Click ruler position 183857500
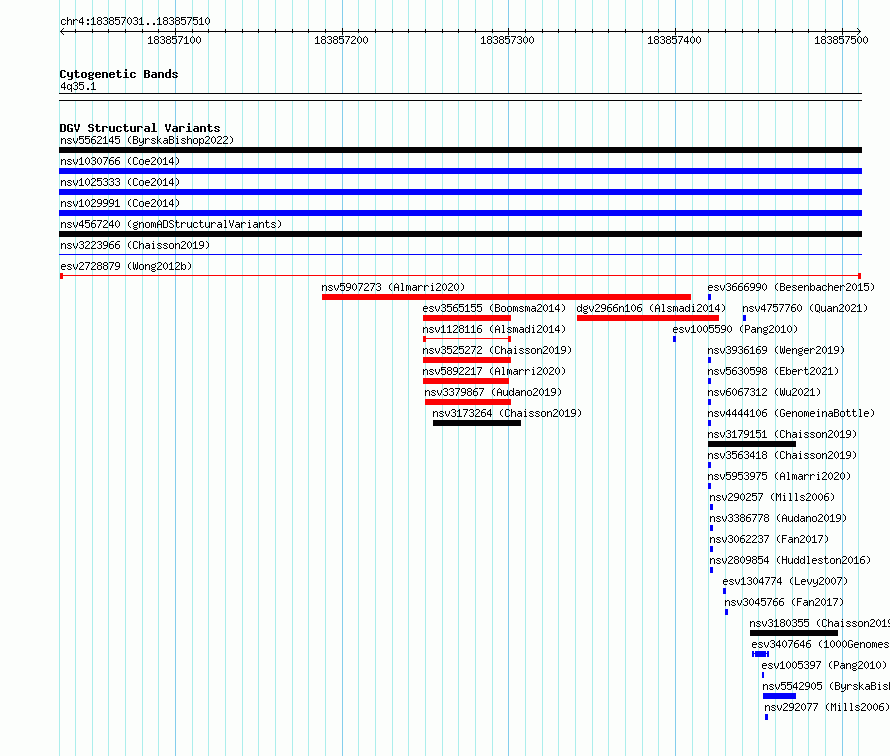 (841, 40)
